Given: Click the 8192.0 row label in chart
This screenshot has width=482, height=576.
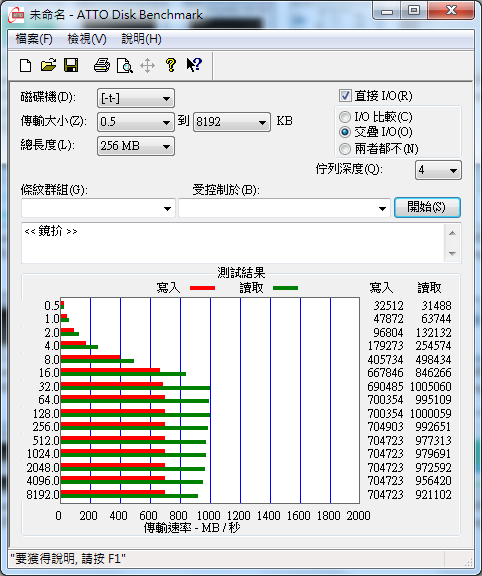Looking at the screenshot, I should click(43, 494).
